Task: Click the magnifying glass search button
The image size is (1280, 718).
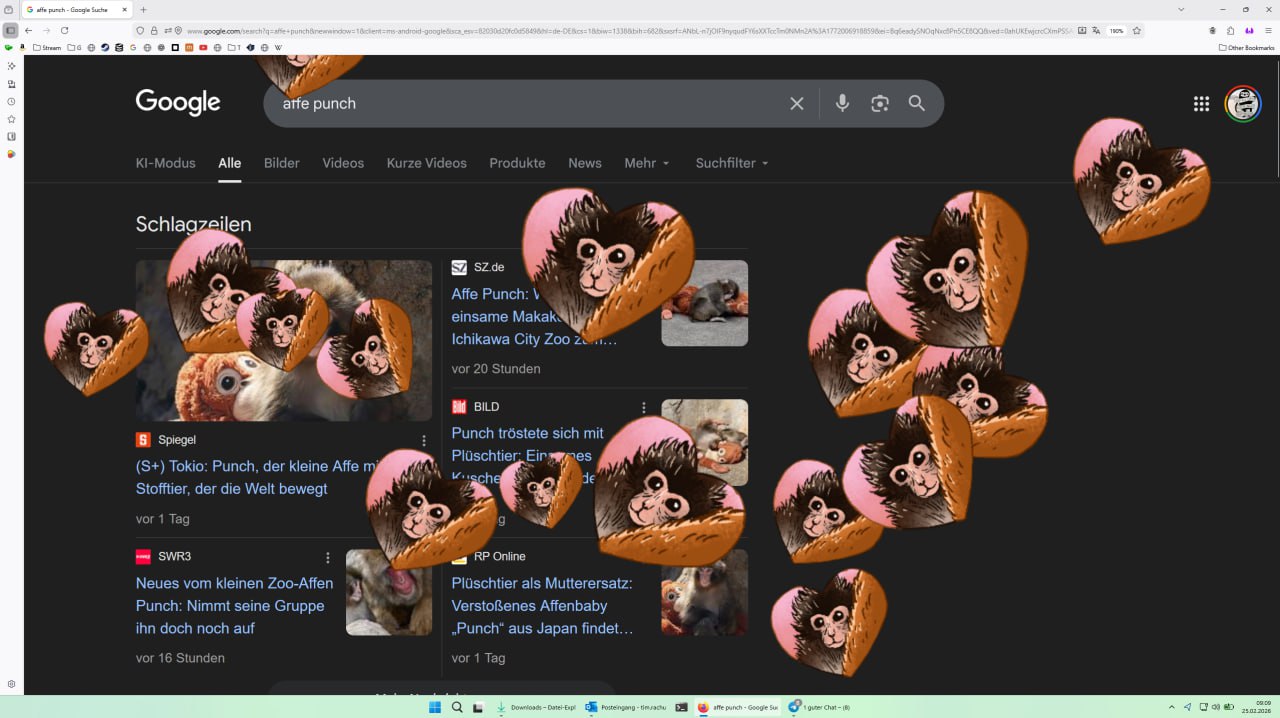Action: (x=916, y=103)
